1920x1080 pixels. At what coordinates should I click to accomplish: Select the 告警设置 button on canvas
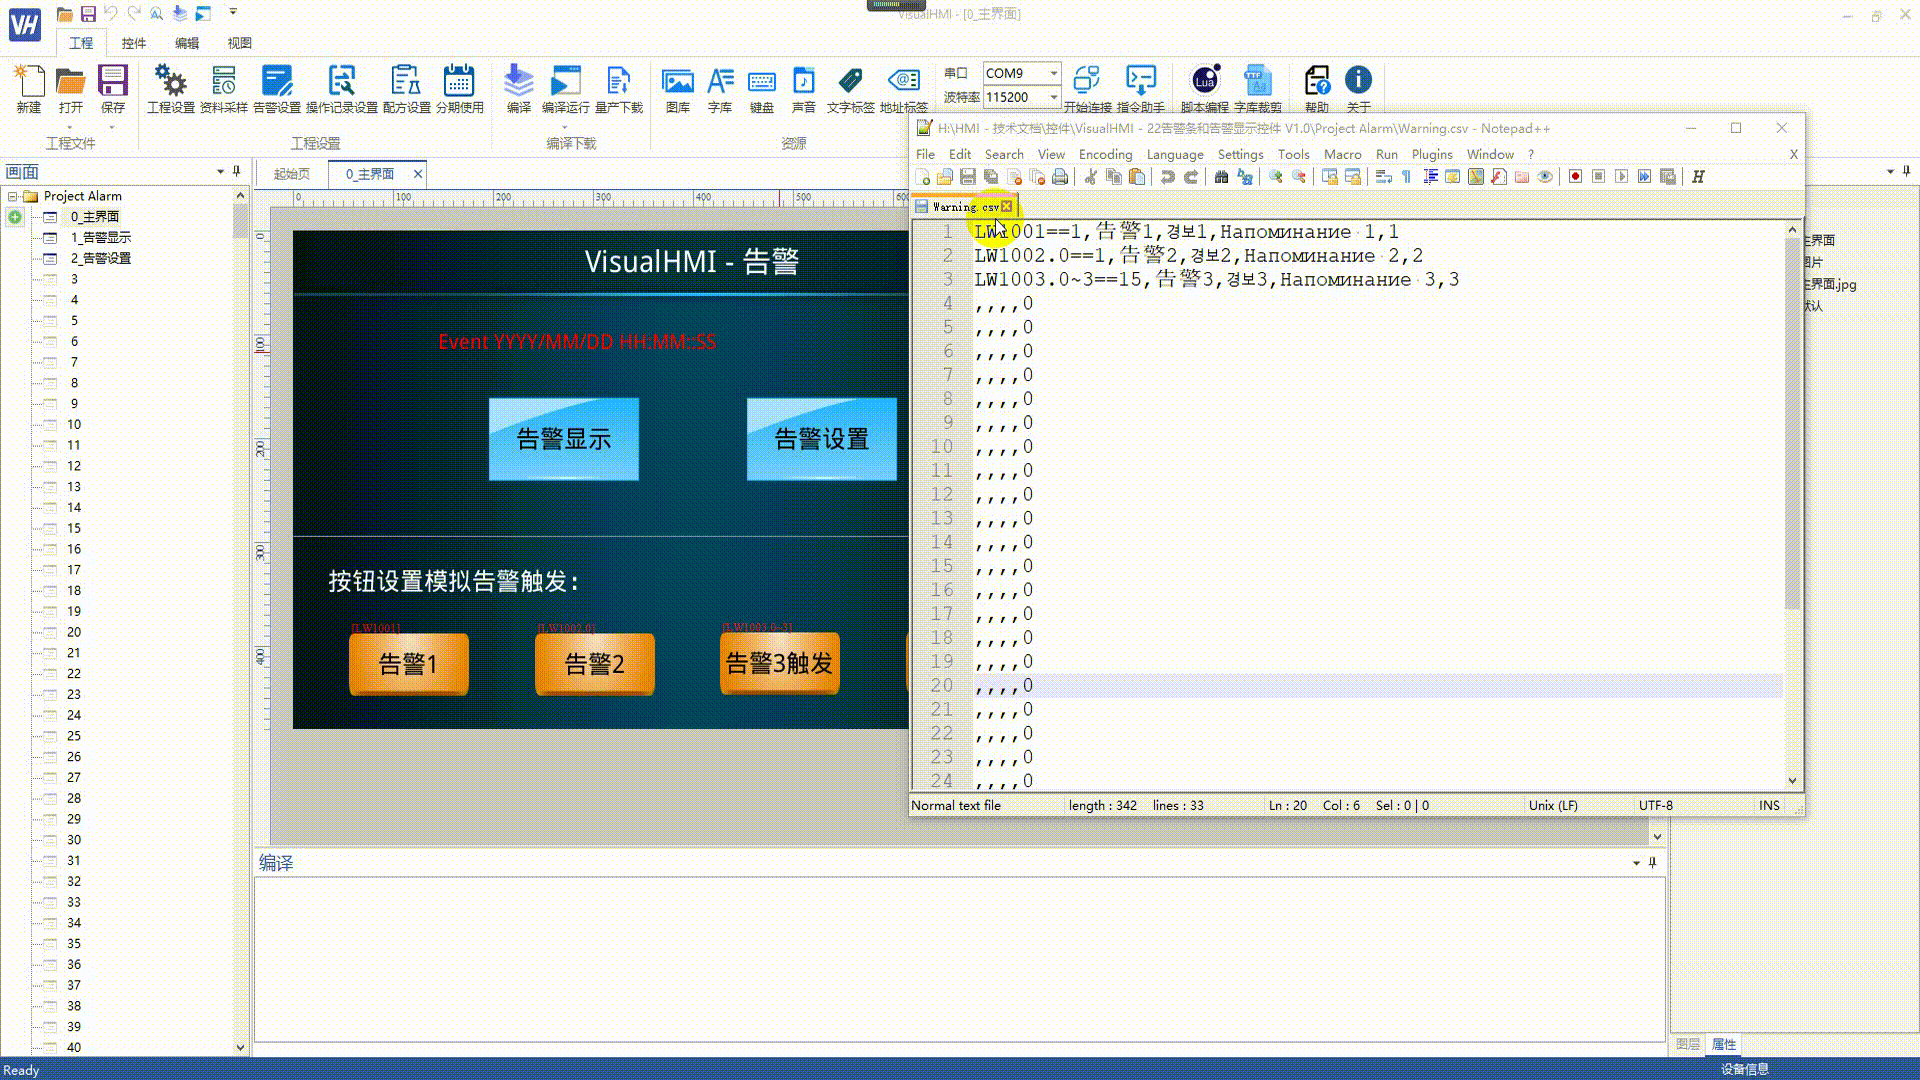click(821, 439)
